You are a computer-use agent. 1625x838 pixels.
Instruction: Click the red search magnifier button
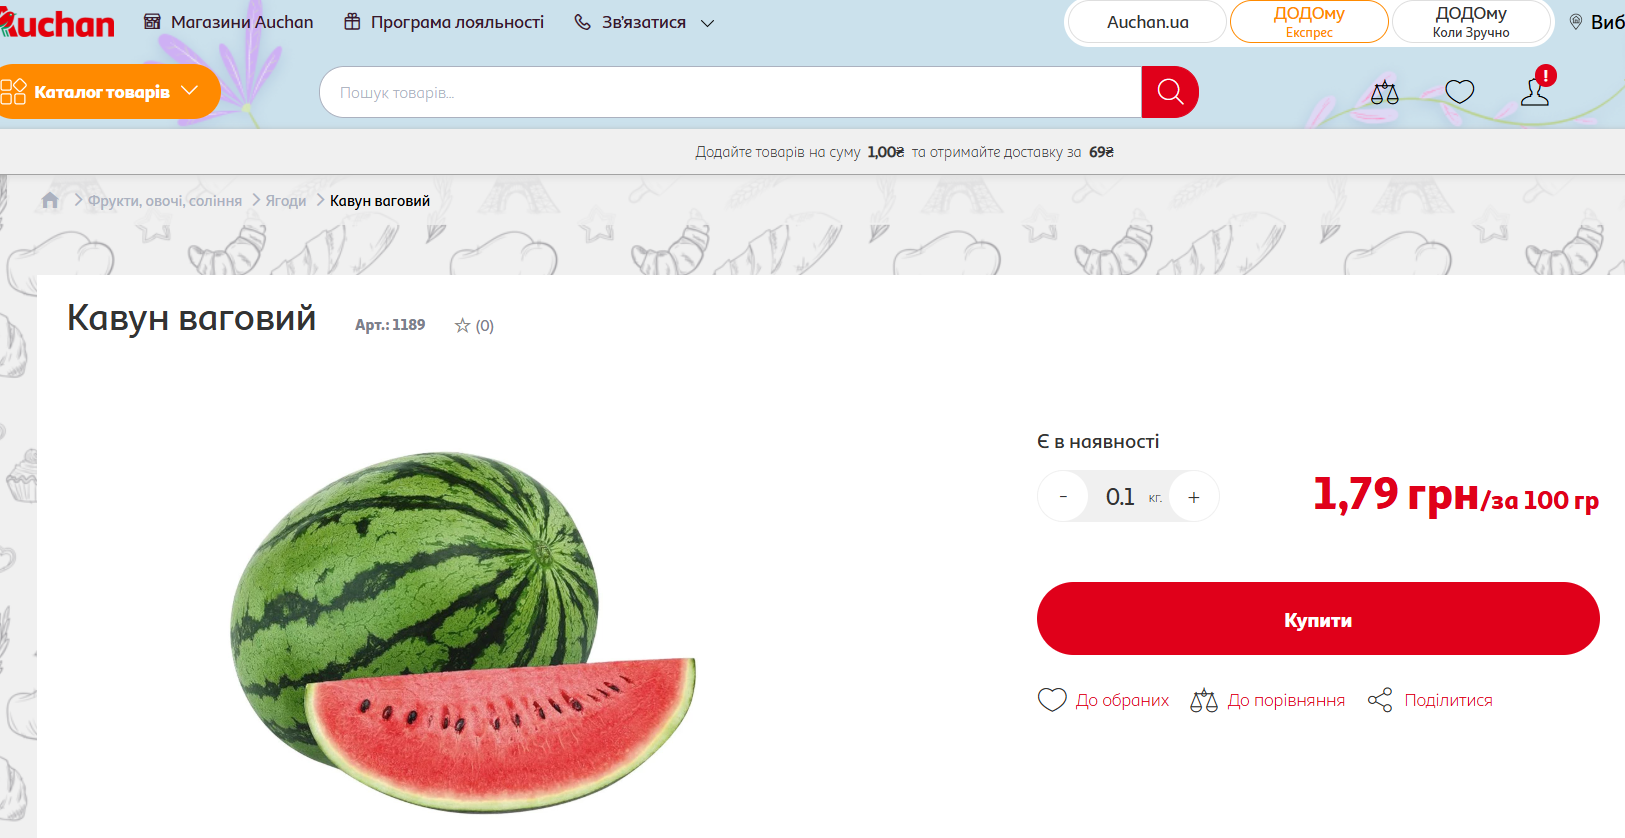click(x=1170, y=92)
